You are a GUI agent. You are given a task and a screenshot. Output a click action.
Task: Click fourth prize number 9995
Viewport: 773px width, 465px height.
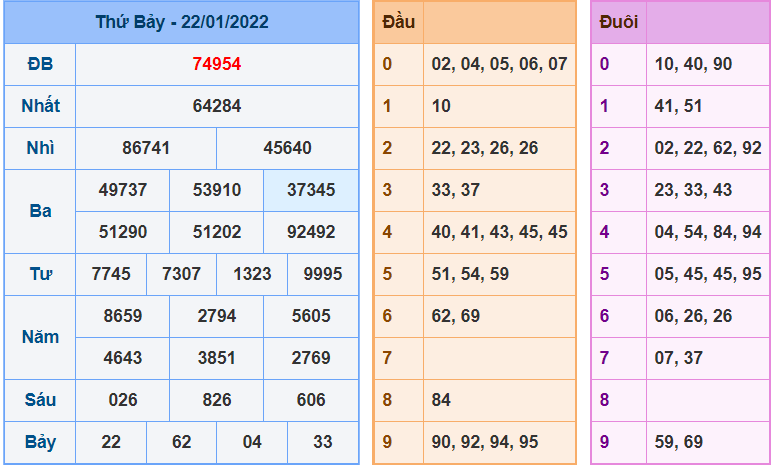coord(322,274)
